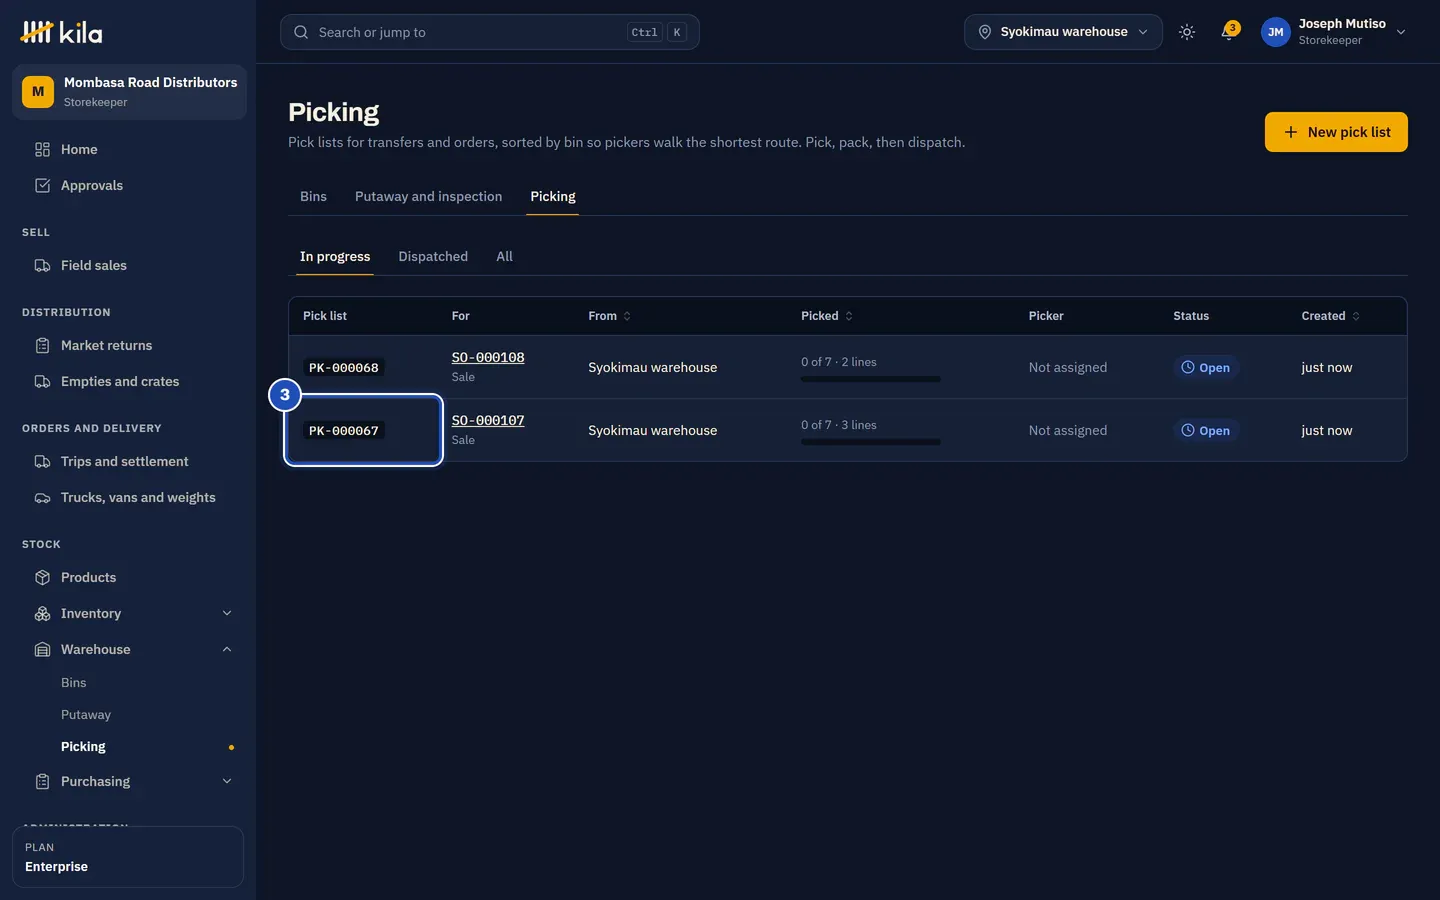
Task: Click the Trucks, vans and weights icon
Action: pos(42,498)
